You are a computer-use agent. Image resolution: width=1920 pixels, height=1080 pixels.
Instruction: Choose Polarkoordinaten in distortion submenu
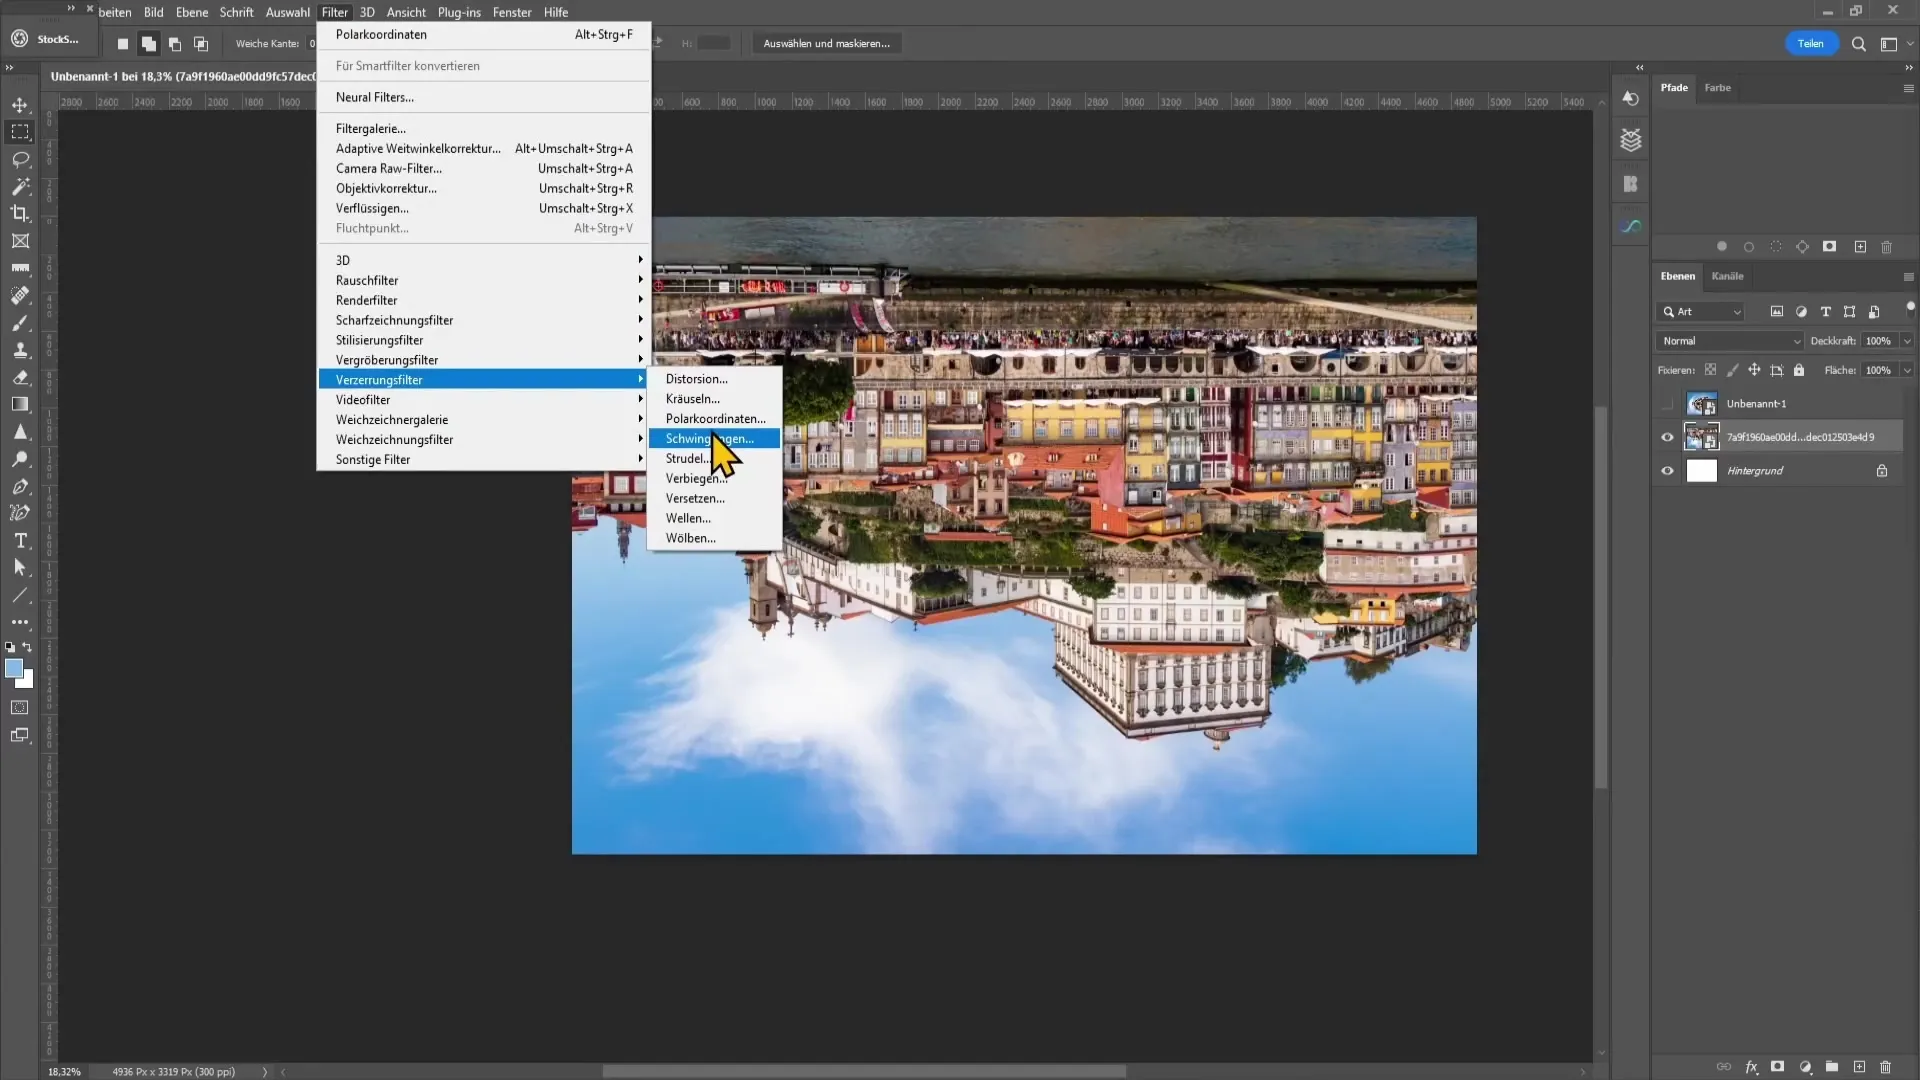(714, 419)
